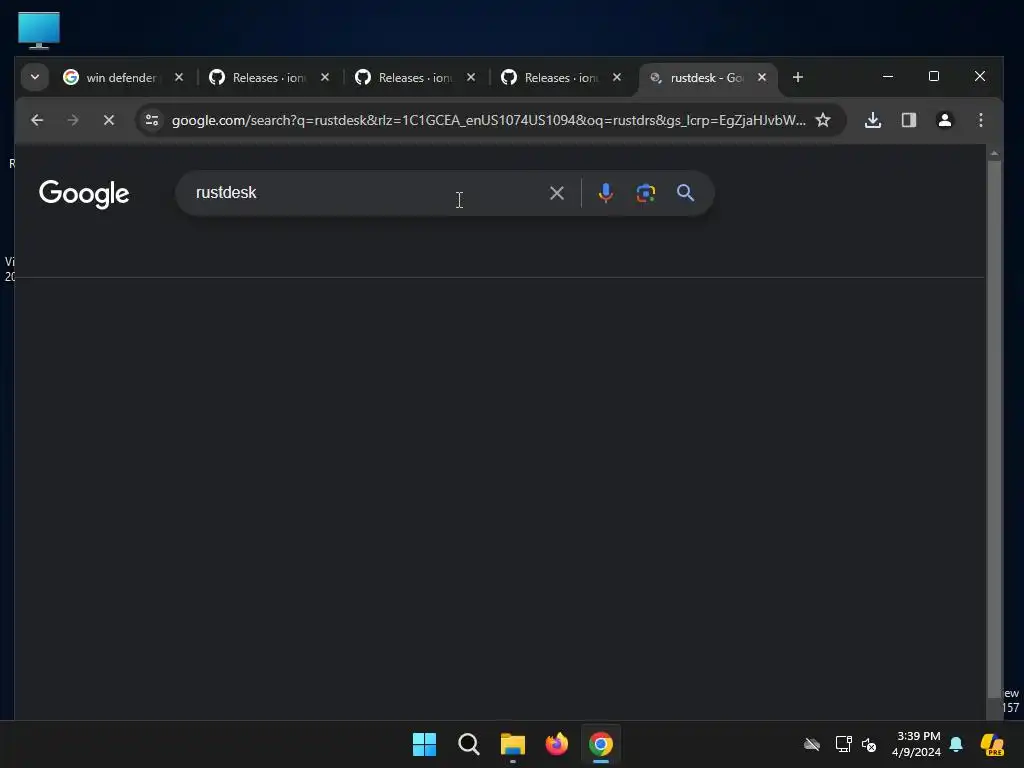The width and height of the screenshot is (1024, 768).
Task: Stop loading the page
Action: pyautogui.click(x=109, y=120)
